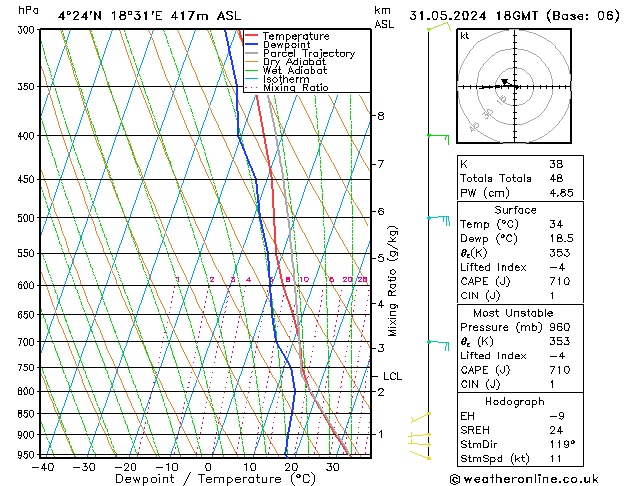The width and height of the screenshot is (629, 486).
Task: Click the surface Temp value 34
Action: click(556, 224)
